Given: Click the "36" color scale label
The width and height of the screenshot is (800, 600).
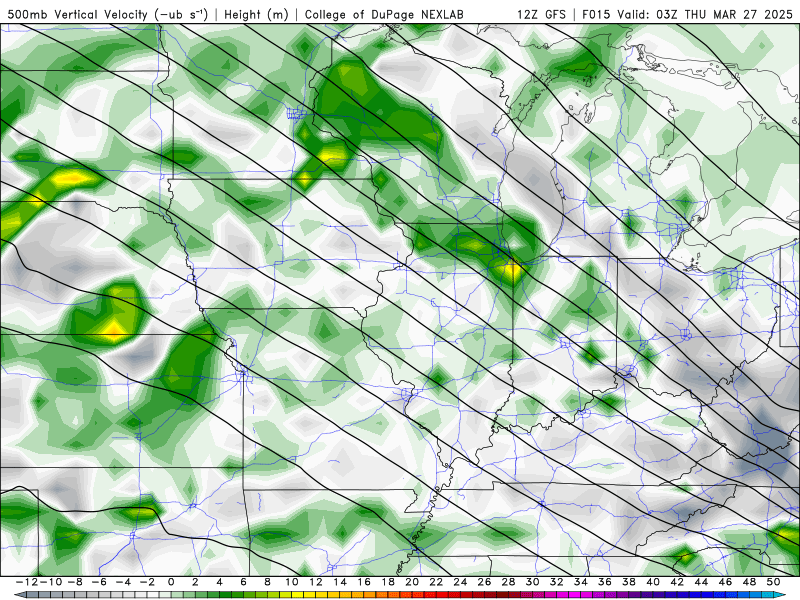Looking at the screenshot, I should click(x=605, y=582).
